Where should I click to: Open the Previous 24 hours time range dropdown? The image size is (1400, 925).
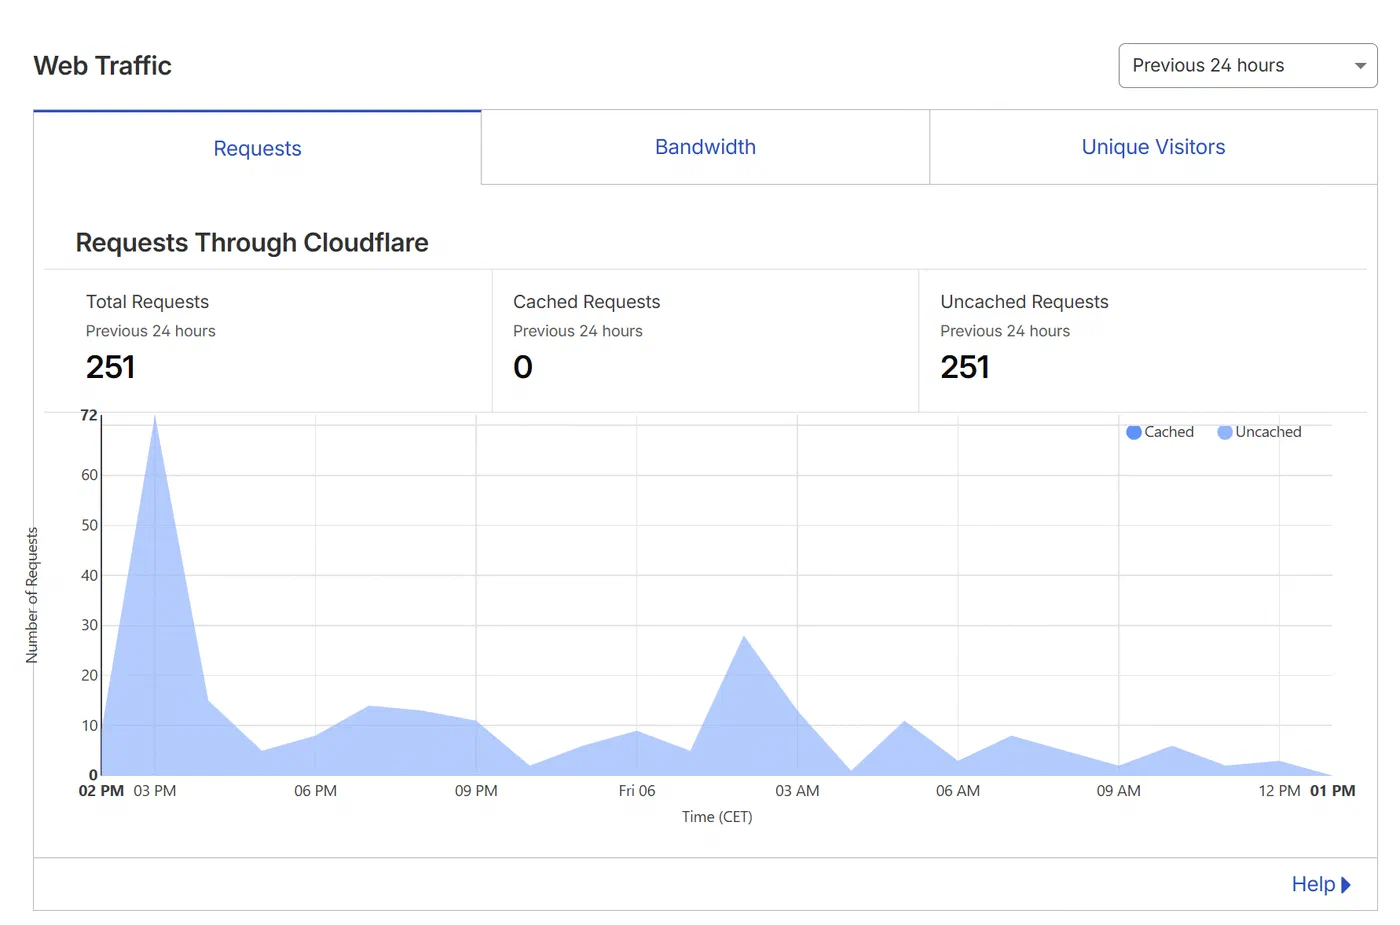pos(1247,65)
